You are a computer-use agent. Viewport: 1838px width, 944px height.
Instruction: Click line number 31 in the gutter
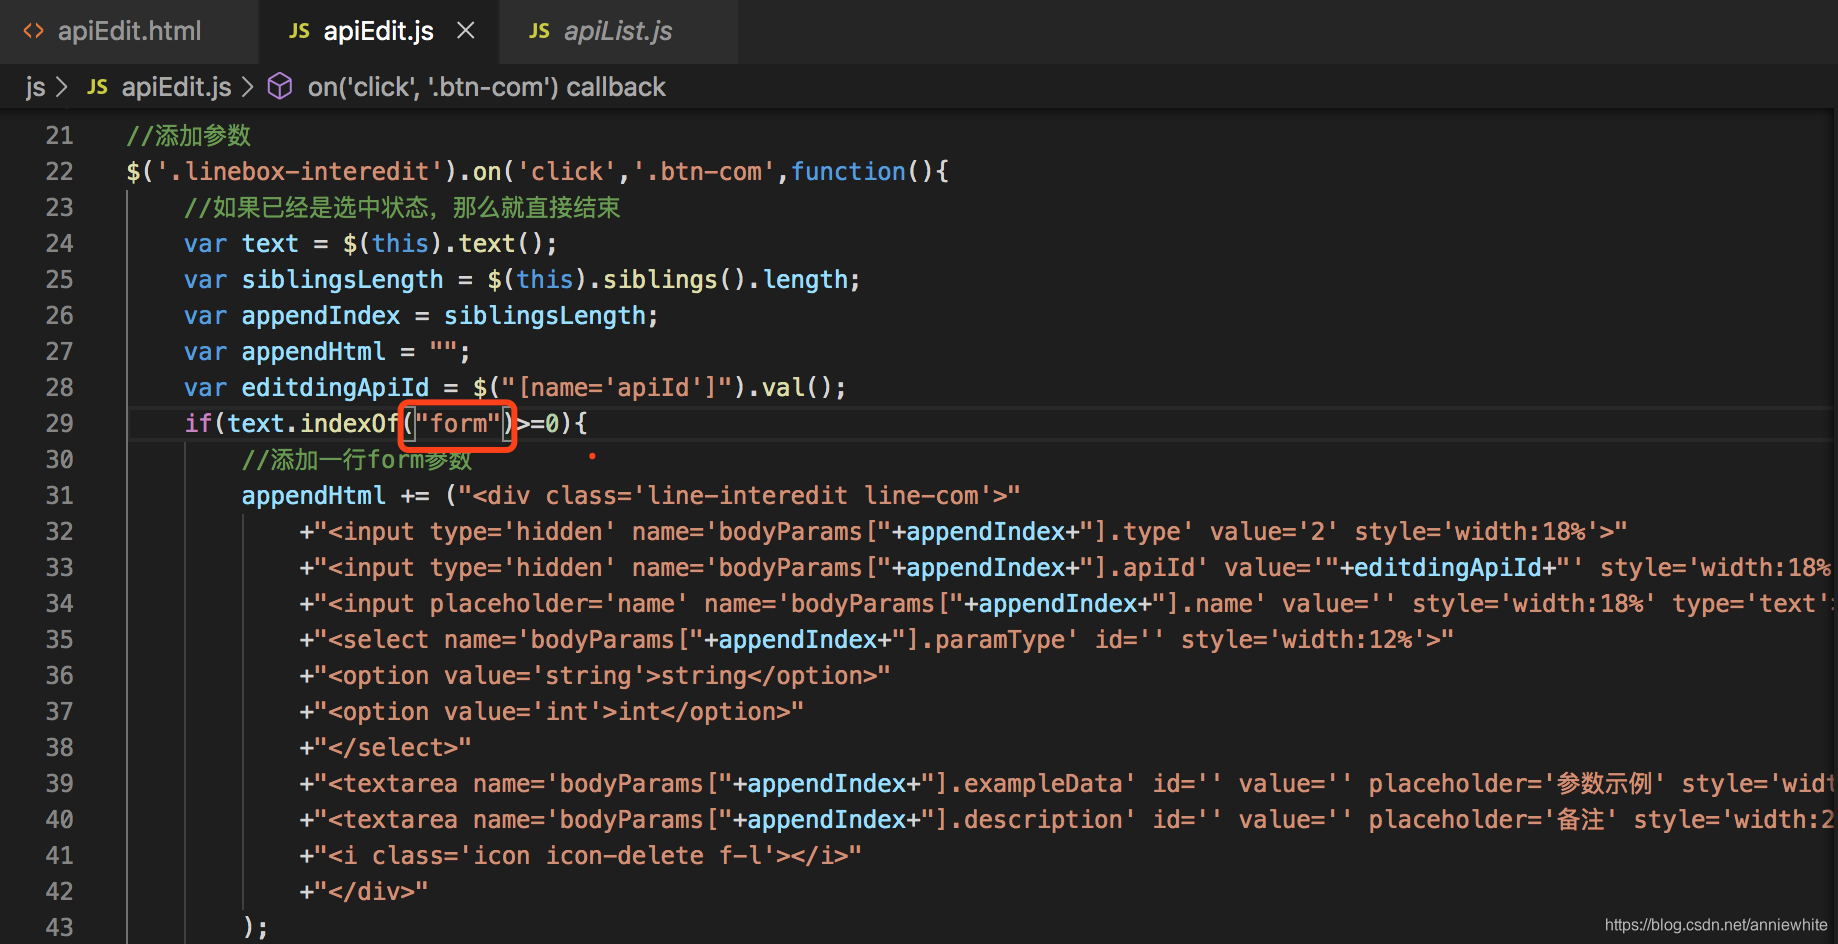click(59, 495)
